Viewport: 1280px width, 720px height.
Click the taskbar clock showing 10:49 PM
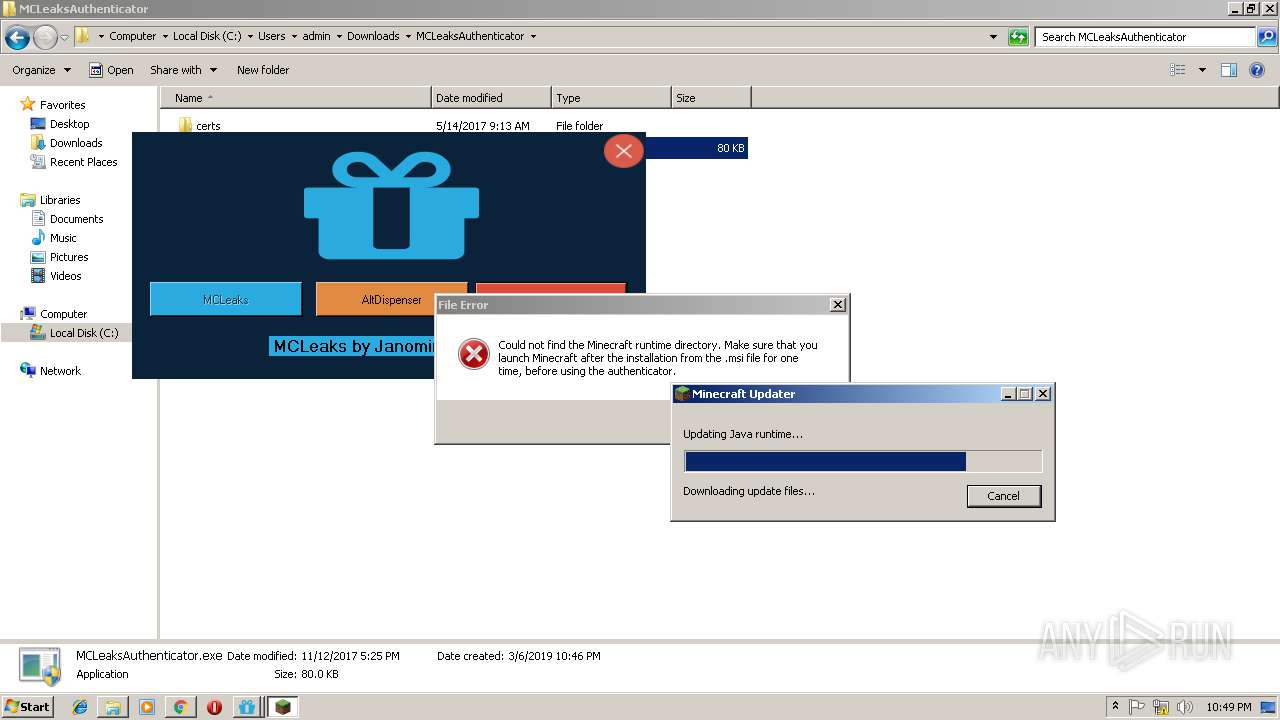1228,707
